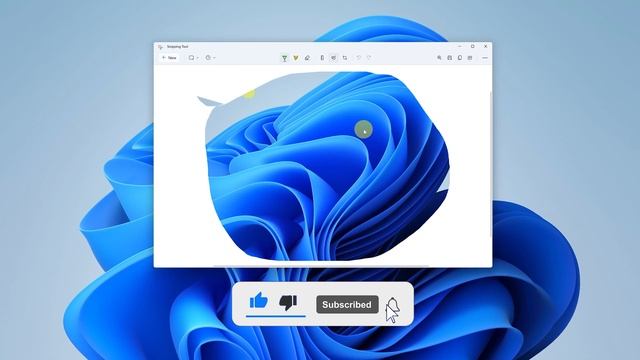
Task: Maximize the Snipping Tool window
Action: point(473,47)
